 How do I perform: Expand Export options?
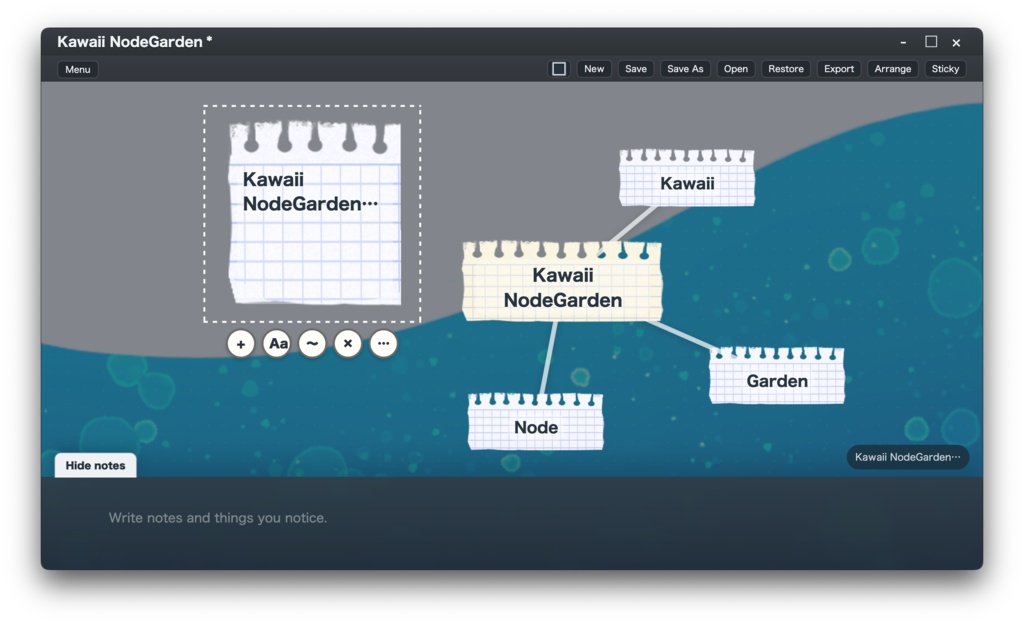(x=839, y=69)
